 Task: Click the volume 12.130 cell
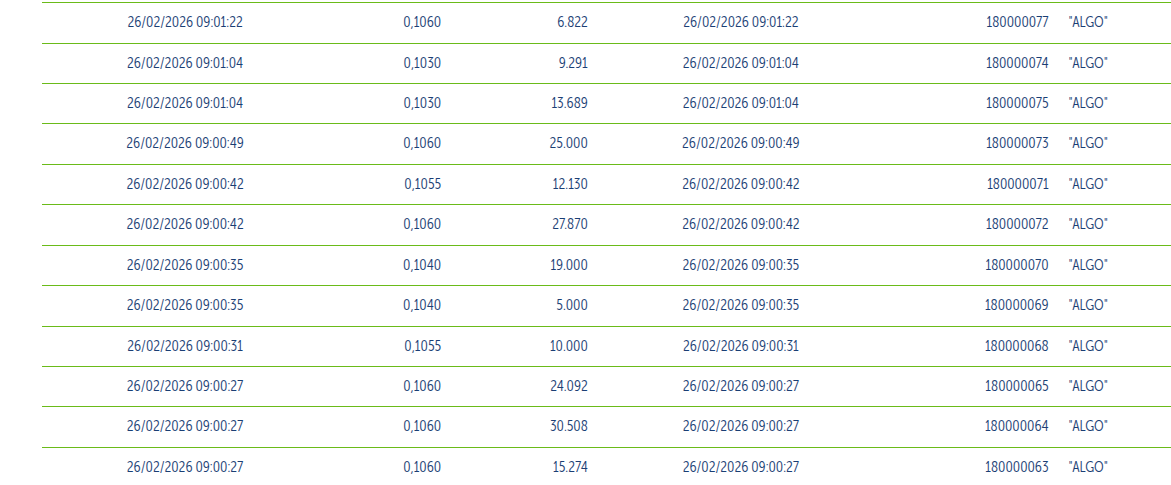pyautogui.click(x=570, y=184)
